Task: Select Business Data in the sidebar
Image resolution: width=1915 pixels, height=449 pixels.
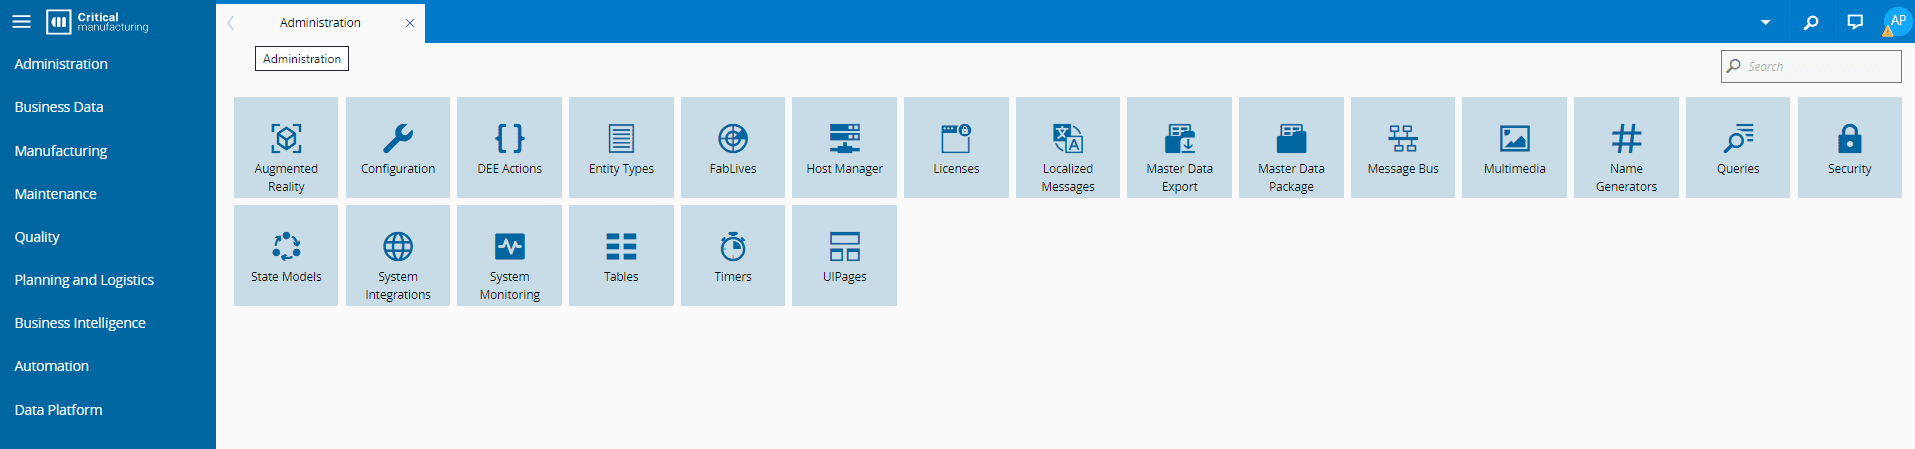Action: 59,107
